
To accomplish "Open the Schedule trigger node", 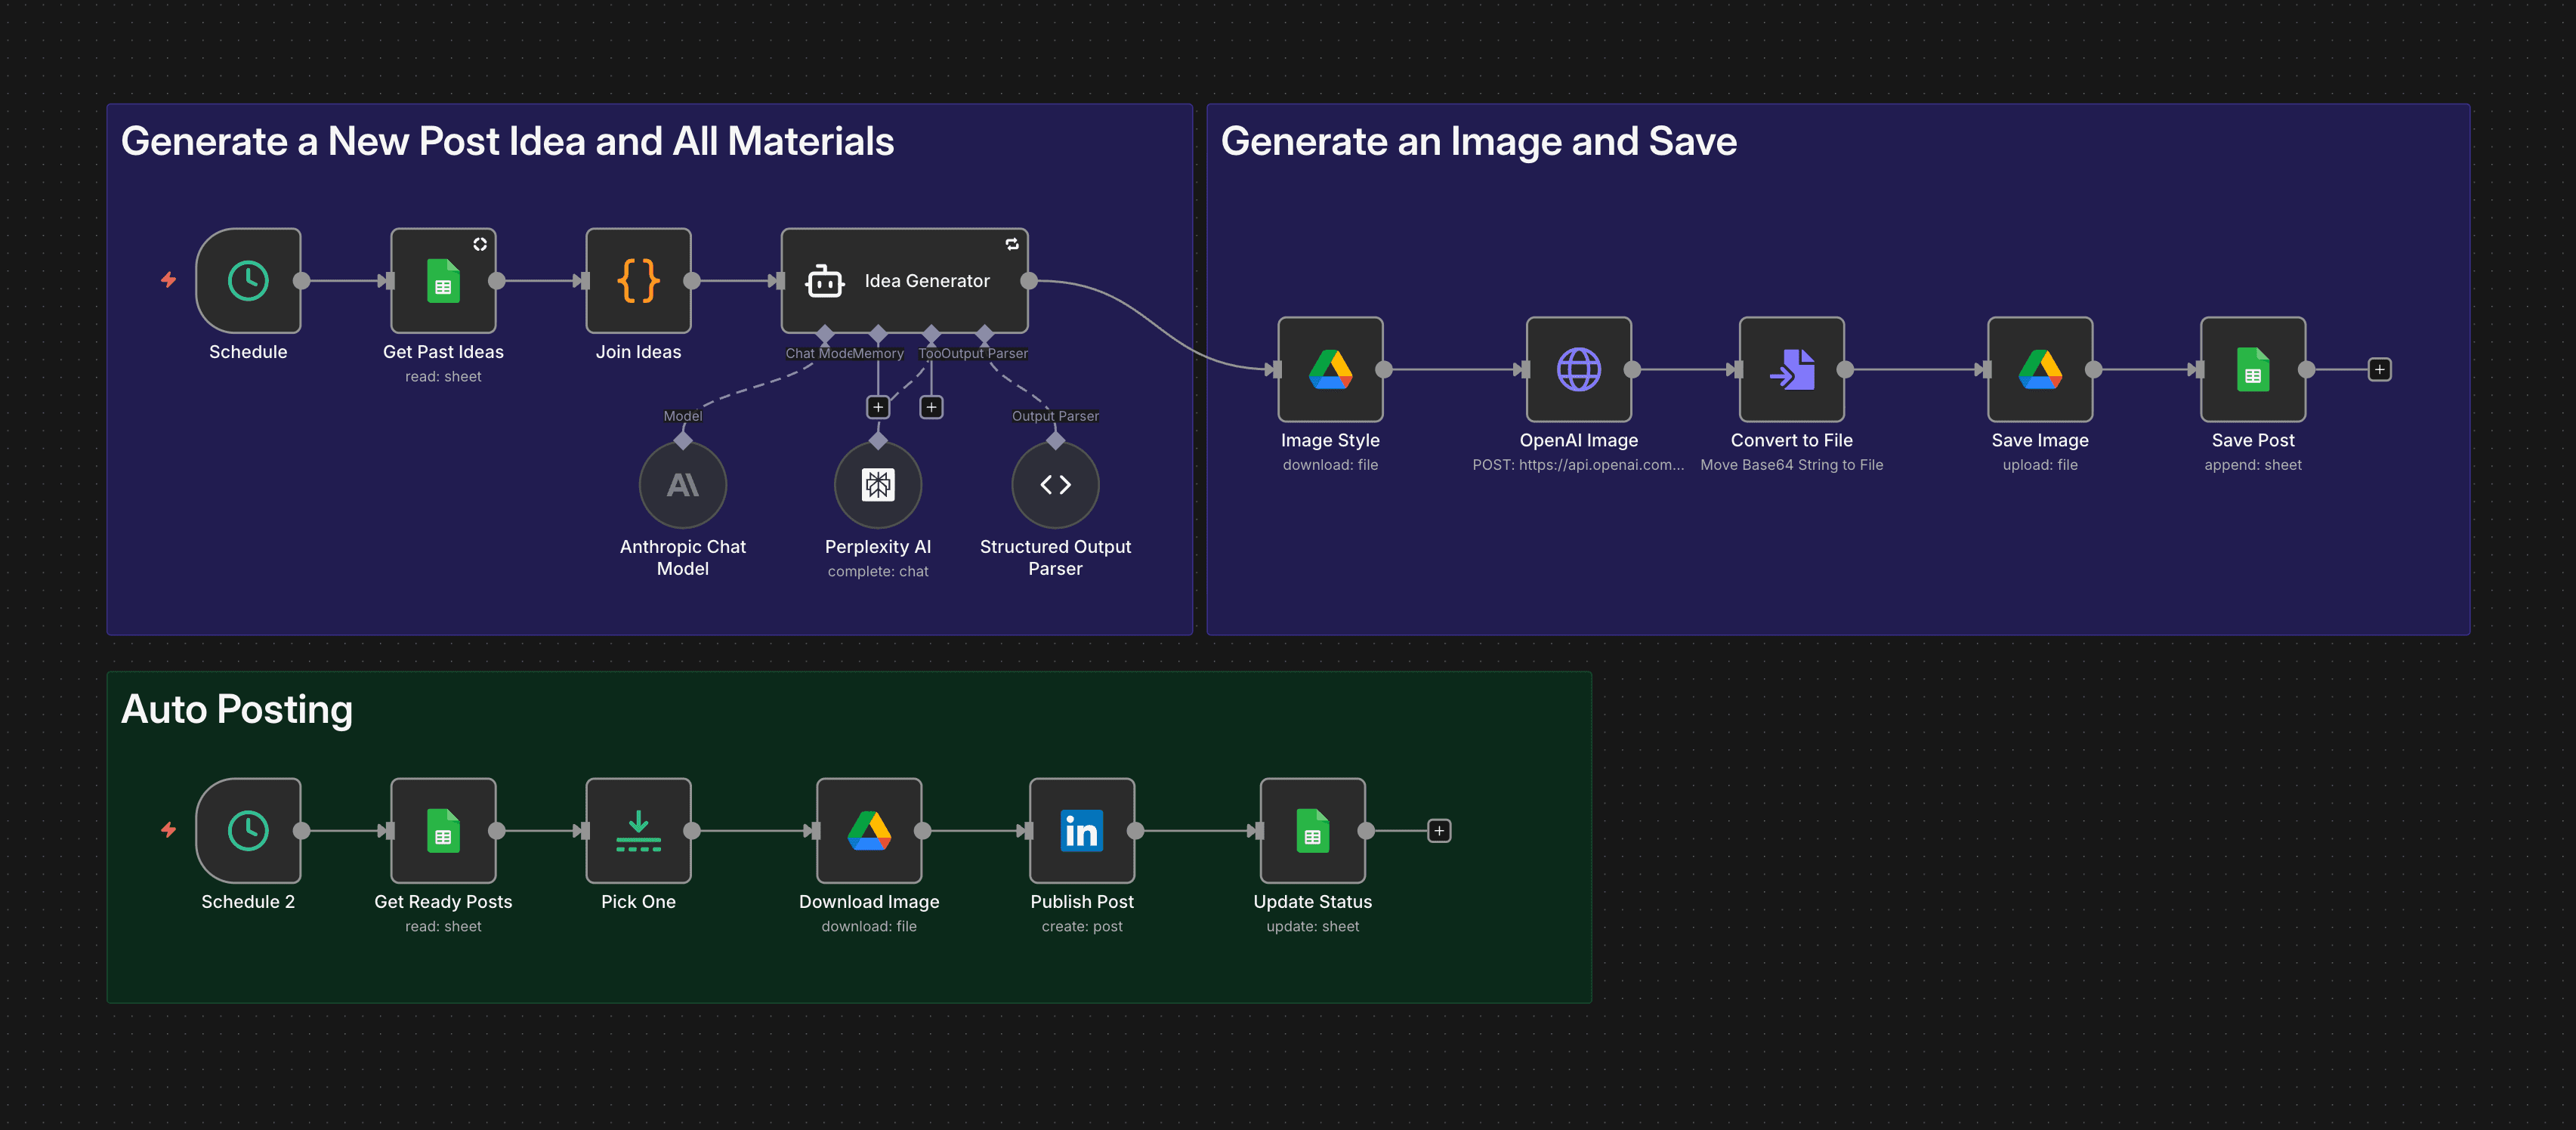I will 248,281.
